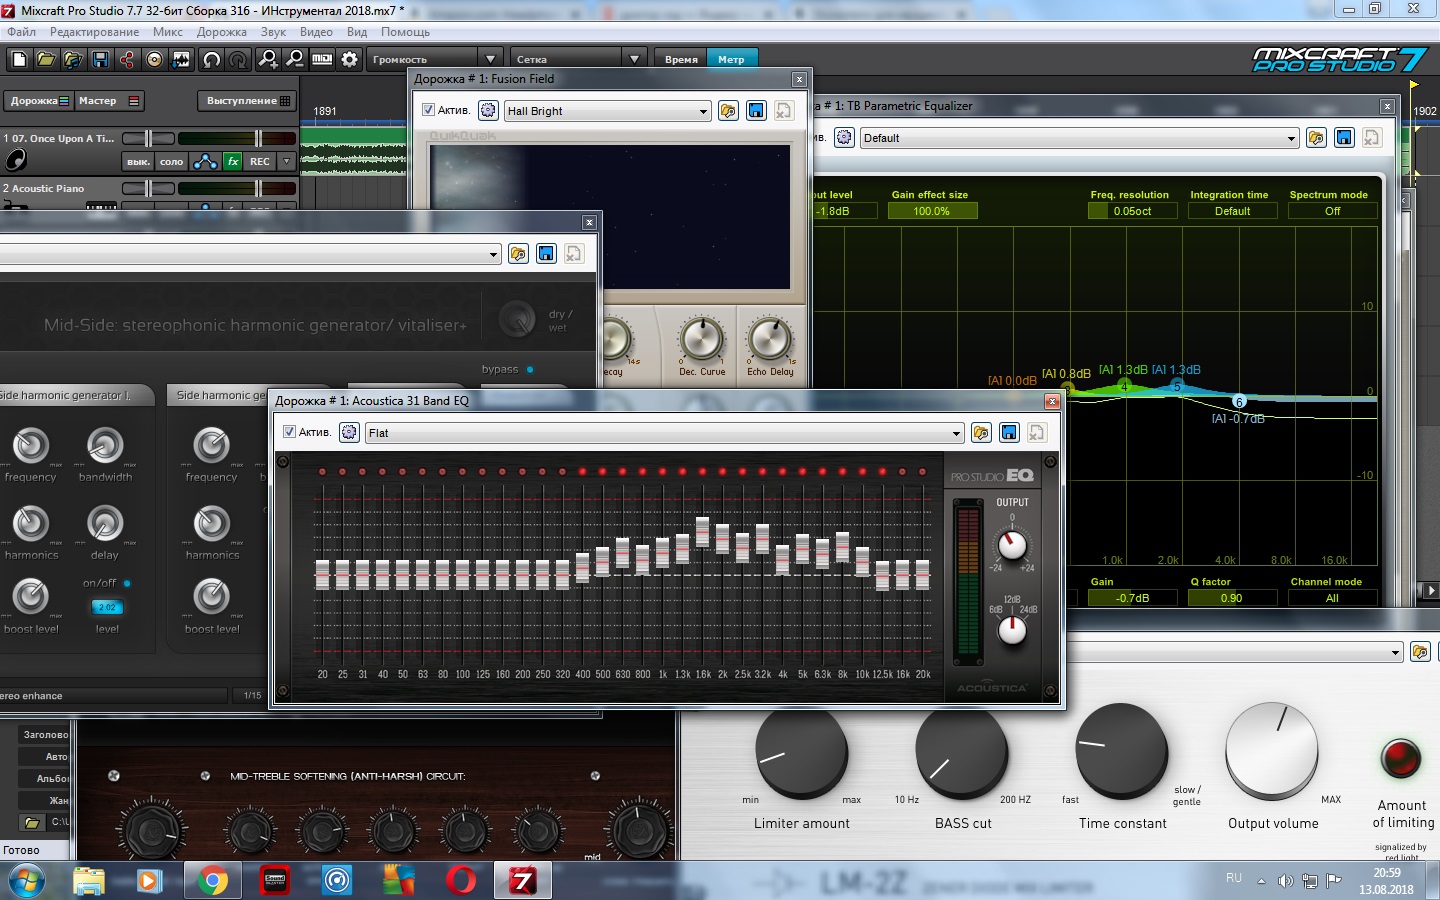The image size is (1440, 900).
Task: Toggle automation icon on track 1
Action: pos(205,161)
